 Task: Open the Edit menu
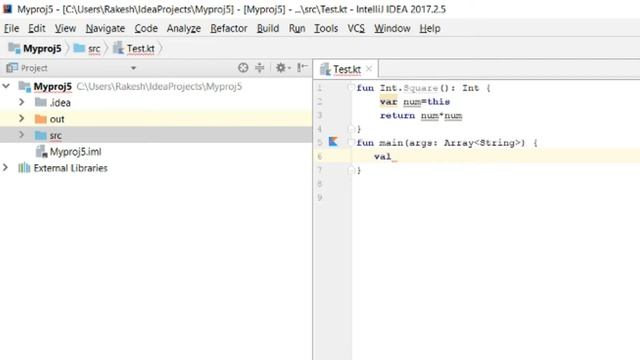point(36,29)
